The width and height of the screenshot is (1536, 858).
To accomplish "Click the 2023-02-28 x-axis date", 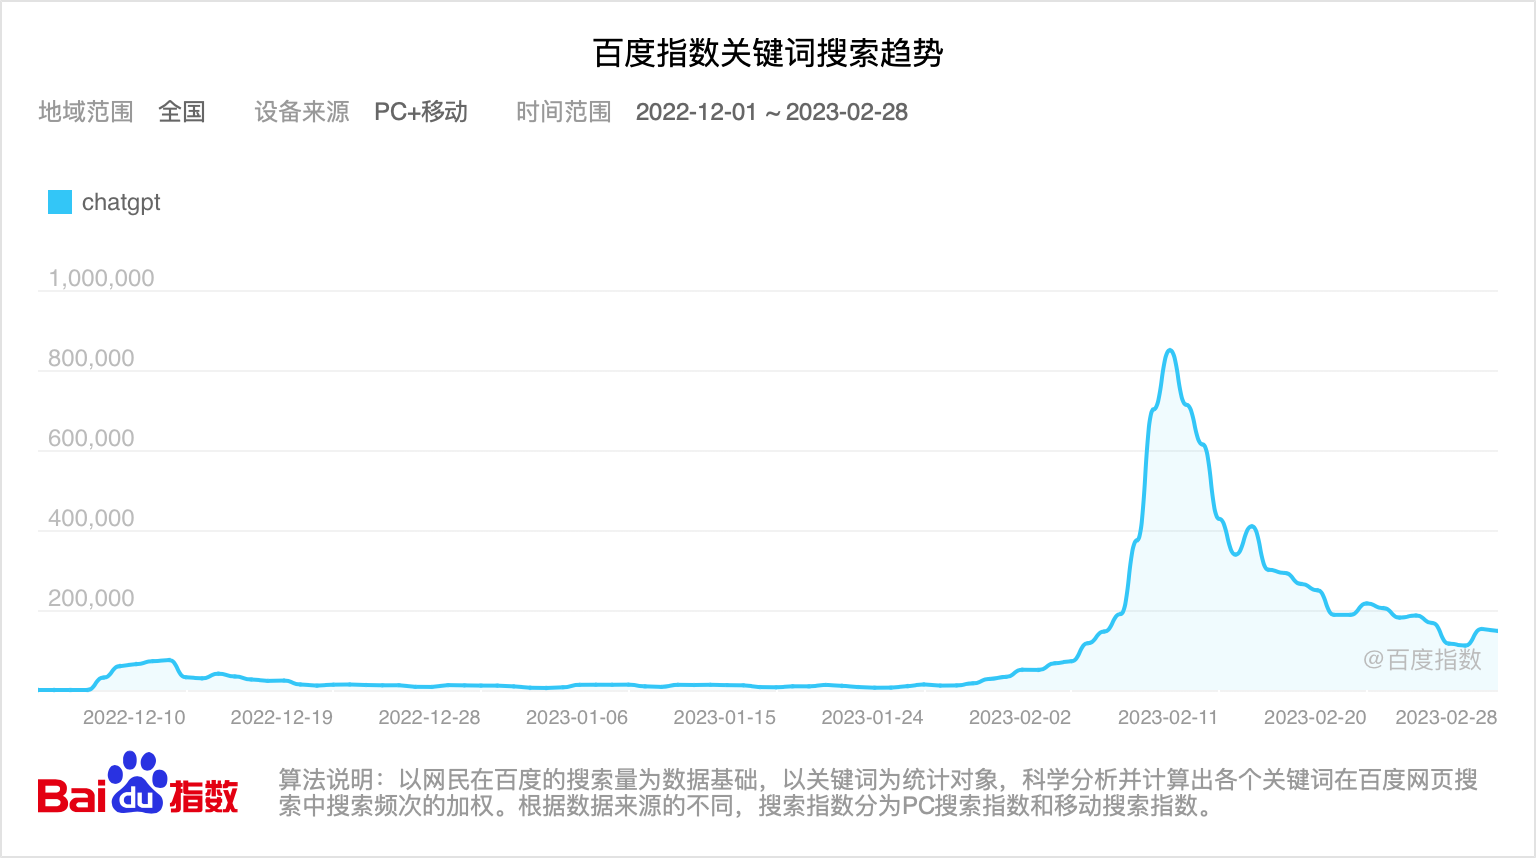I will coord(1446,717).
